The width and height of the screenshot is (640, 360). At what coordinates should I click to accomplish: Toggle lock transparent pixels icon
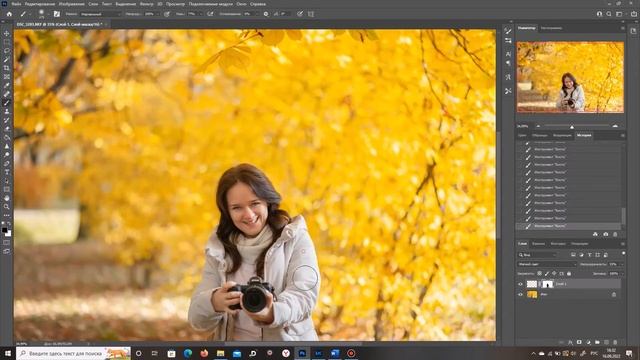540,273
